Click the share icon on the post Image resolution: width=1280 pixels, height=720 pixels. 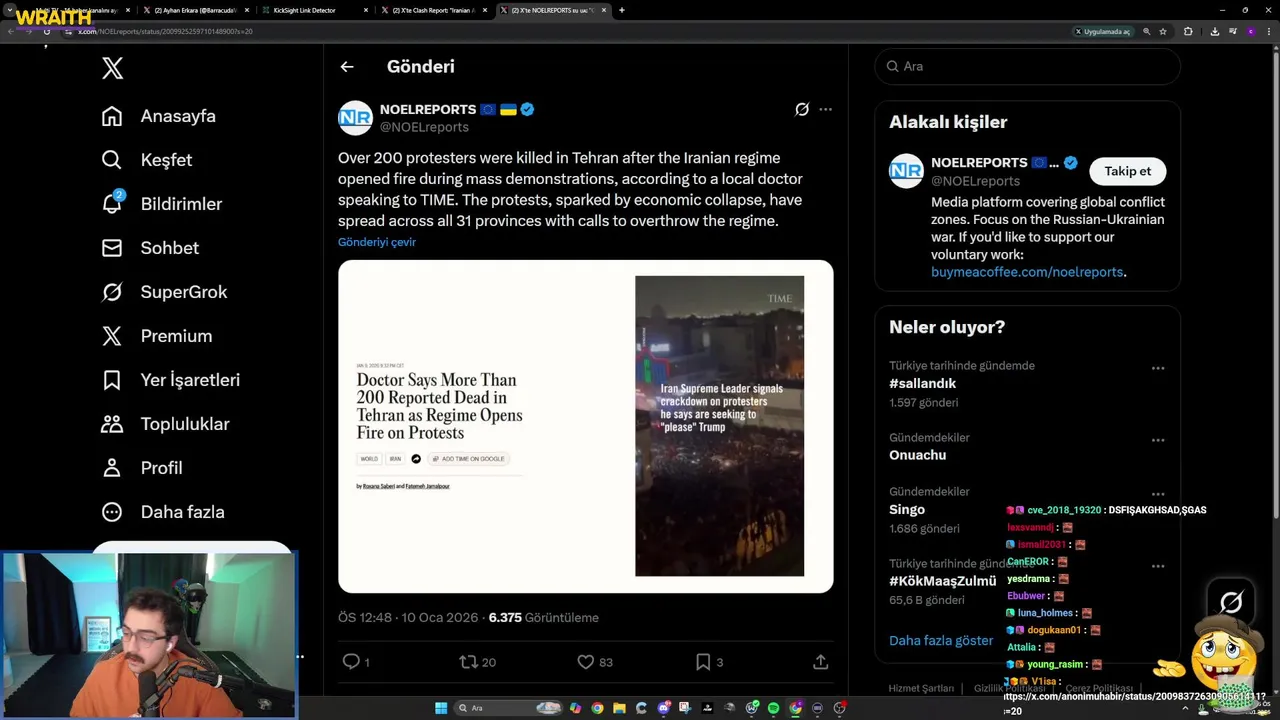pos(820,662)
